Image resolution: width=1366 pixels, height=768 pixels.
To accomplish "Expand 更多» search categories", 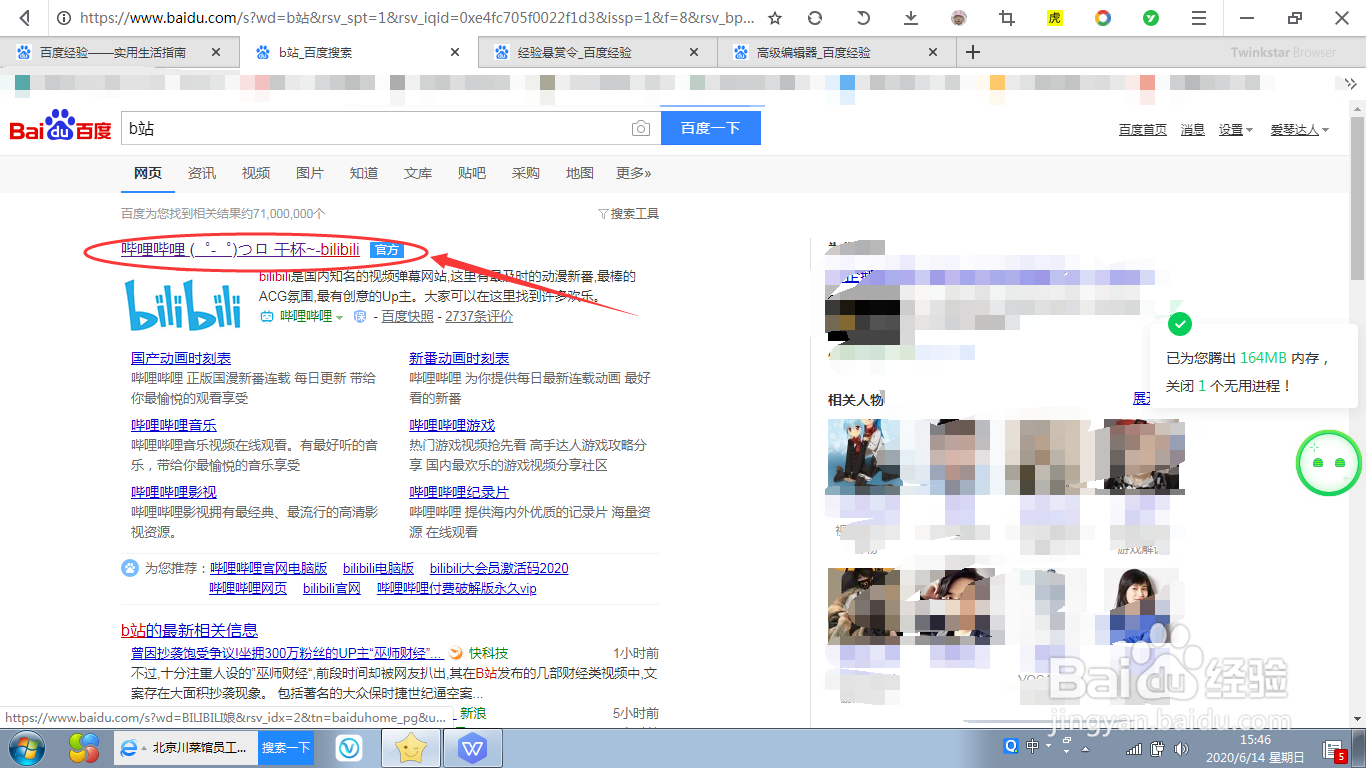I will point(634,173).
